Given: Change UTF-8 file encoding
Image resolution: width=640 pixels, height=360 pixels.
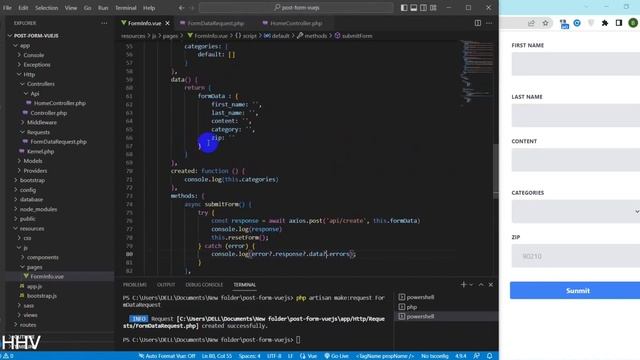Looking at the screenshot, I should coord(274,356).
